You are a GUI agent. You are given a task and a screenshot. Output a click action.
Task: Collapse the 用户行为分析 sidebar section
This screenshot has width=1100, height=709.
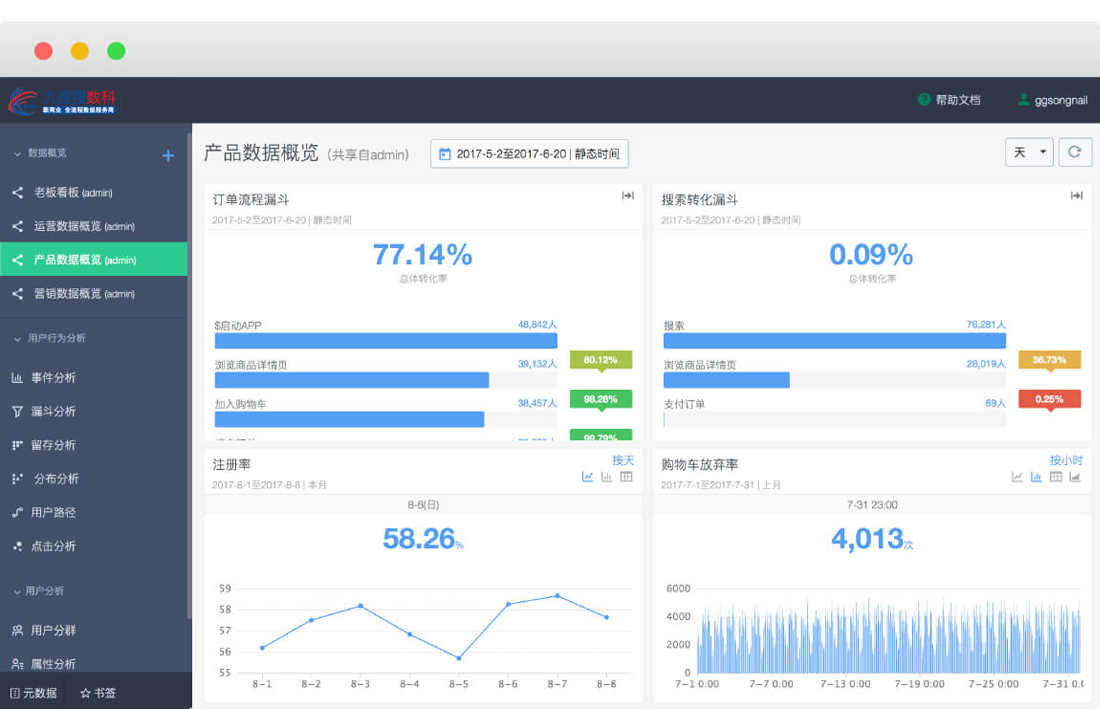17,339
